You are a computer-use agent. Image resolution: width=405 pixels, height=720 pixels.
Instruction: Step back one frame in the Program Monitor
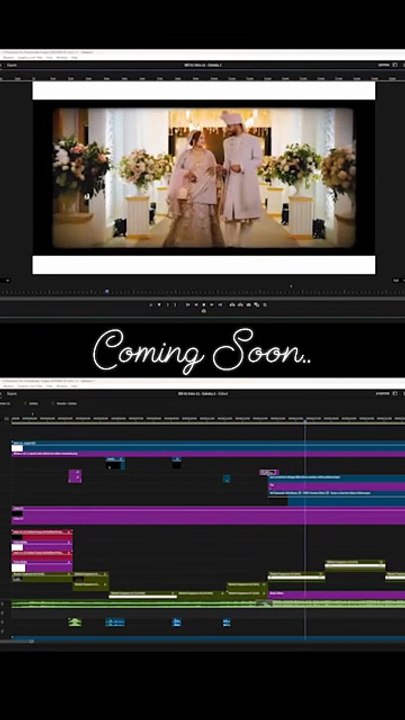click(196, 304)
